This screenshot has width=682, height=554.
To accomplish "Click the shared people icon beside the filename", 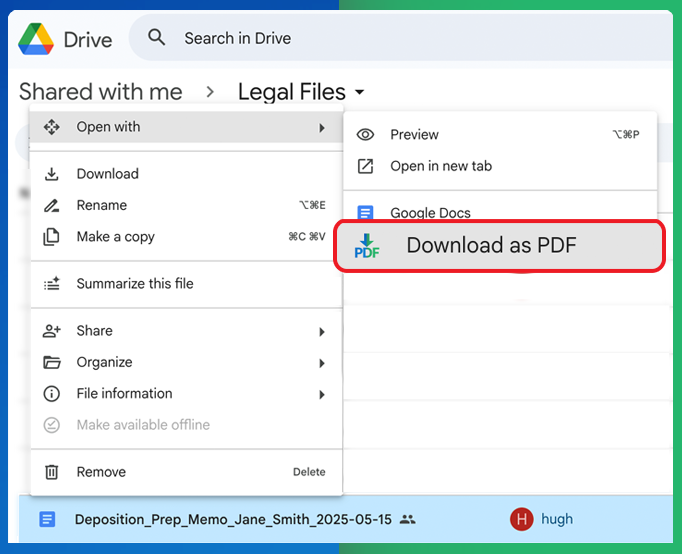I will (407, 520).
